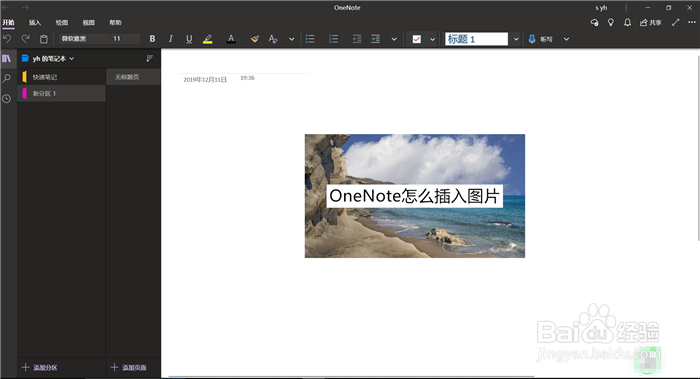
Task: Add a new section via 添加分区
Action: click(40, 367)
